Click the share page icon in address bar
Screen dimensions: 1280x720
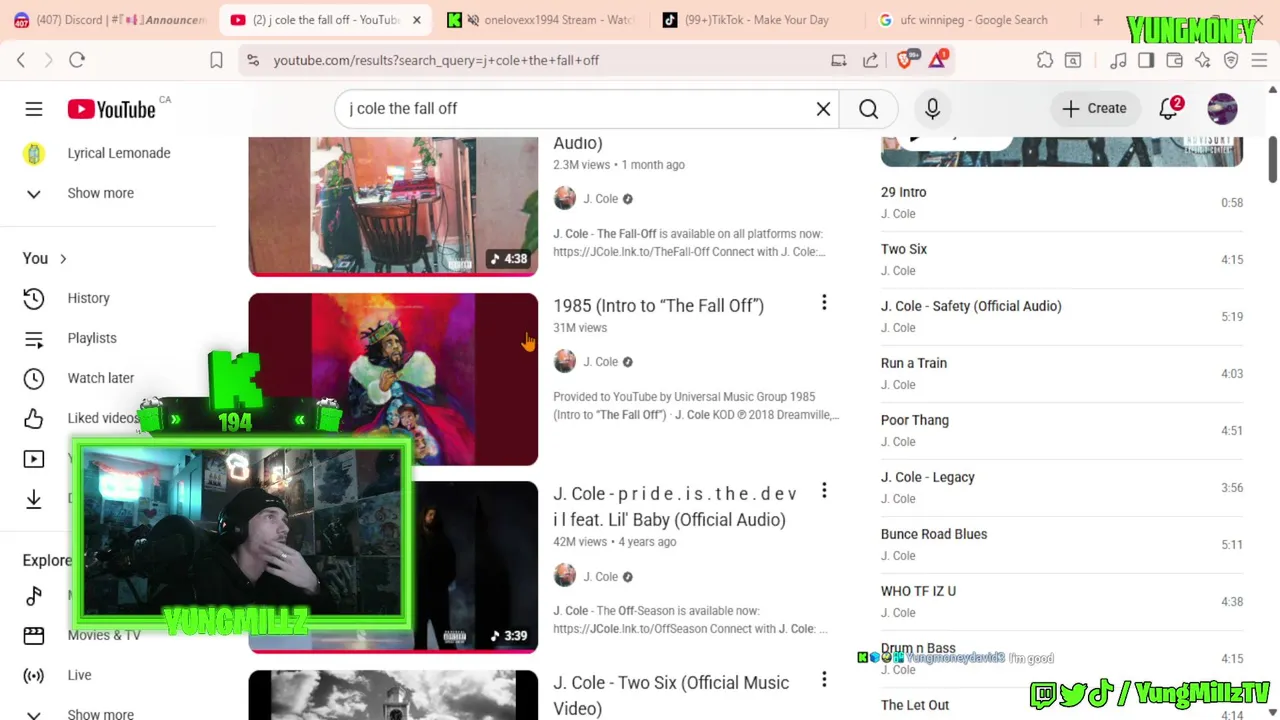(x=870, y=60)
